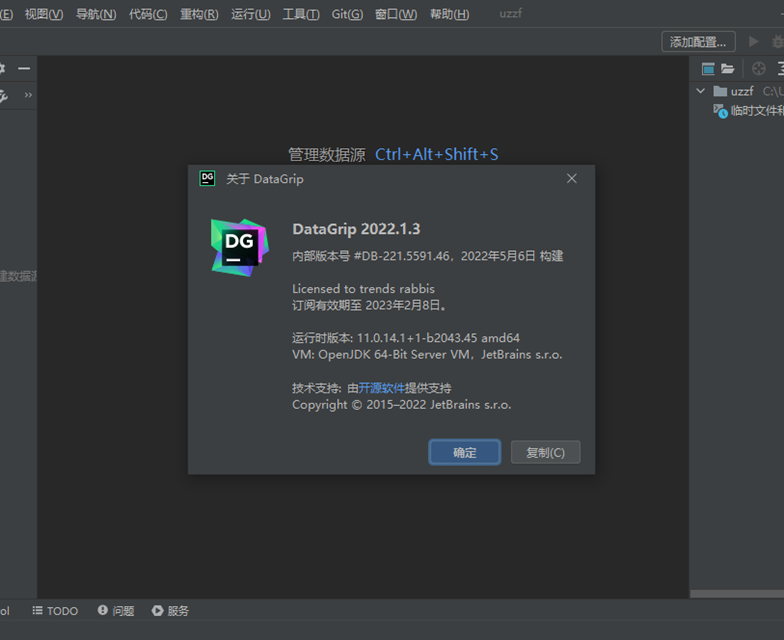Click the horizontal scrollbar in files panel
Screen dimensions: 784x640
(x=737, y=594)
